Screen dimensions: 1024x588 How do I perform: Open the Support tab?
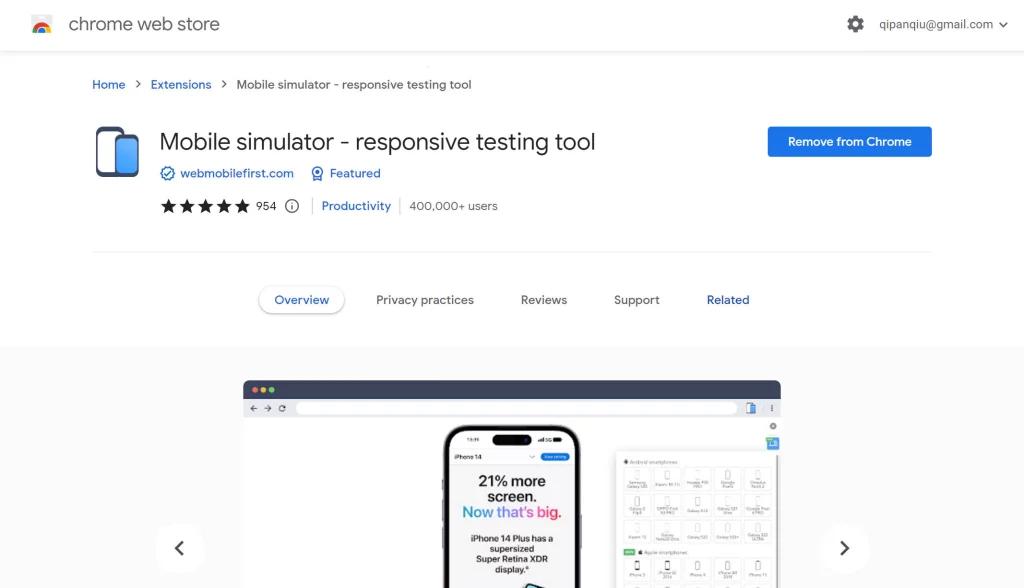point(637,300)
